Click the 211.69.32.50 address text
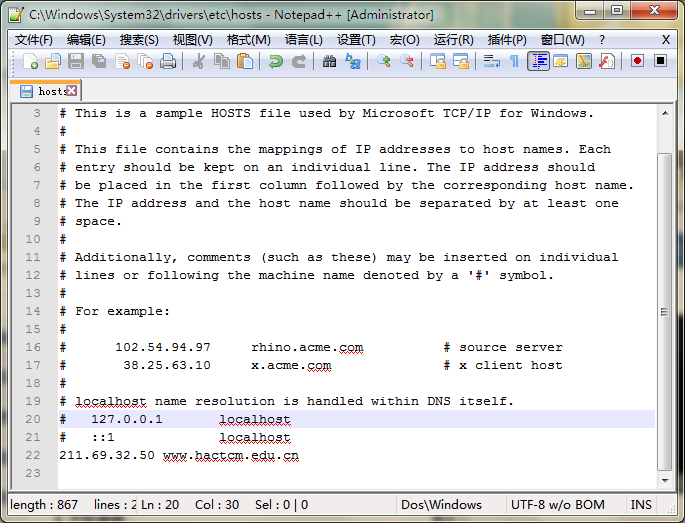The image size is (685, 523). tap(107, 455)
